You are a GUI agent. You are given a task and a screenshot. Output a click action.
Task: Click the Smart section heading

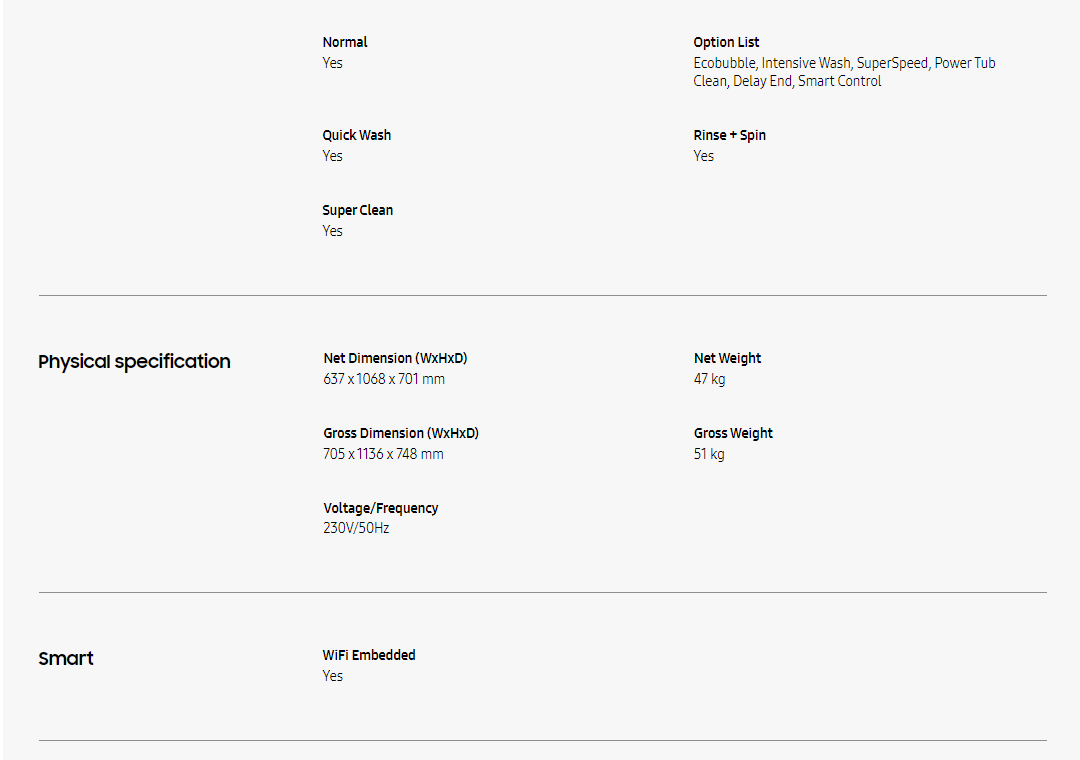[x=66, y=659]
